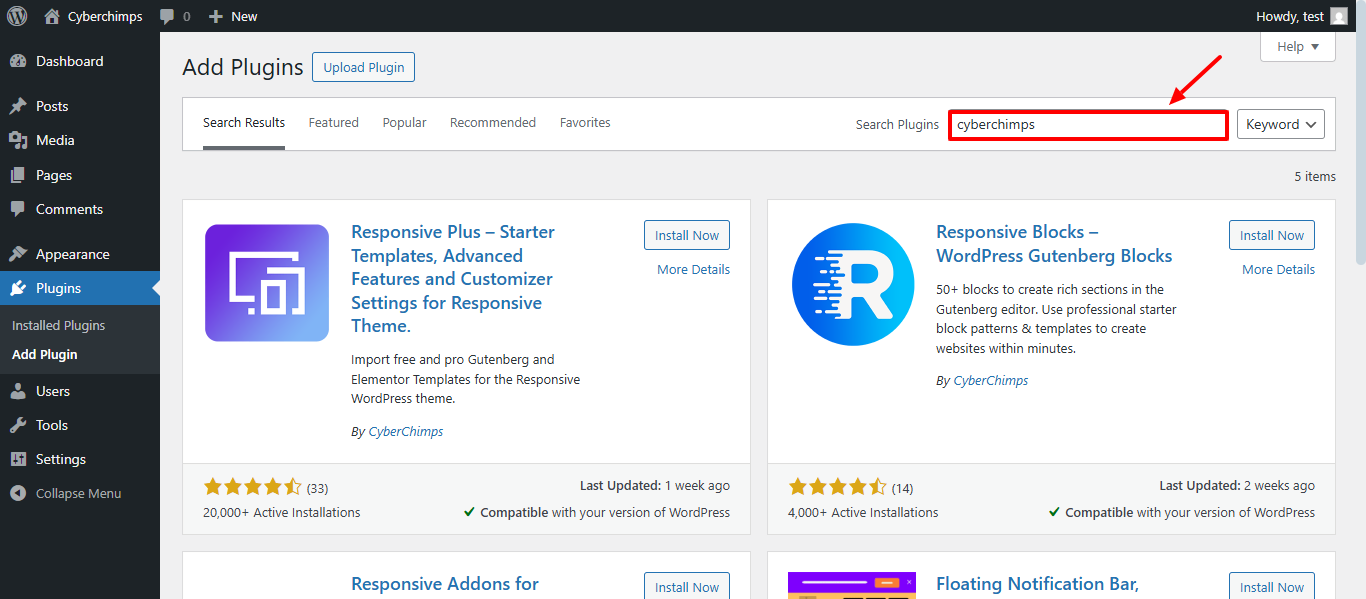Click the "20,000+ Active Installations" text
Screen dimensions: 1366x599
click(282, 512)
